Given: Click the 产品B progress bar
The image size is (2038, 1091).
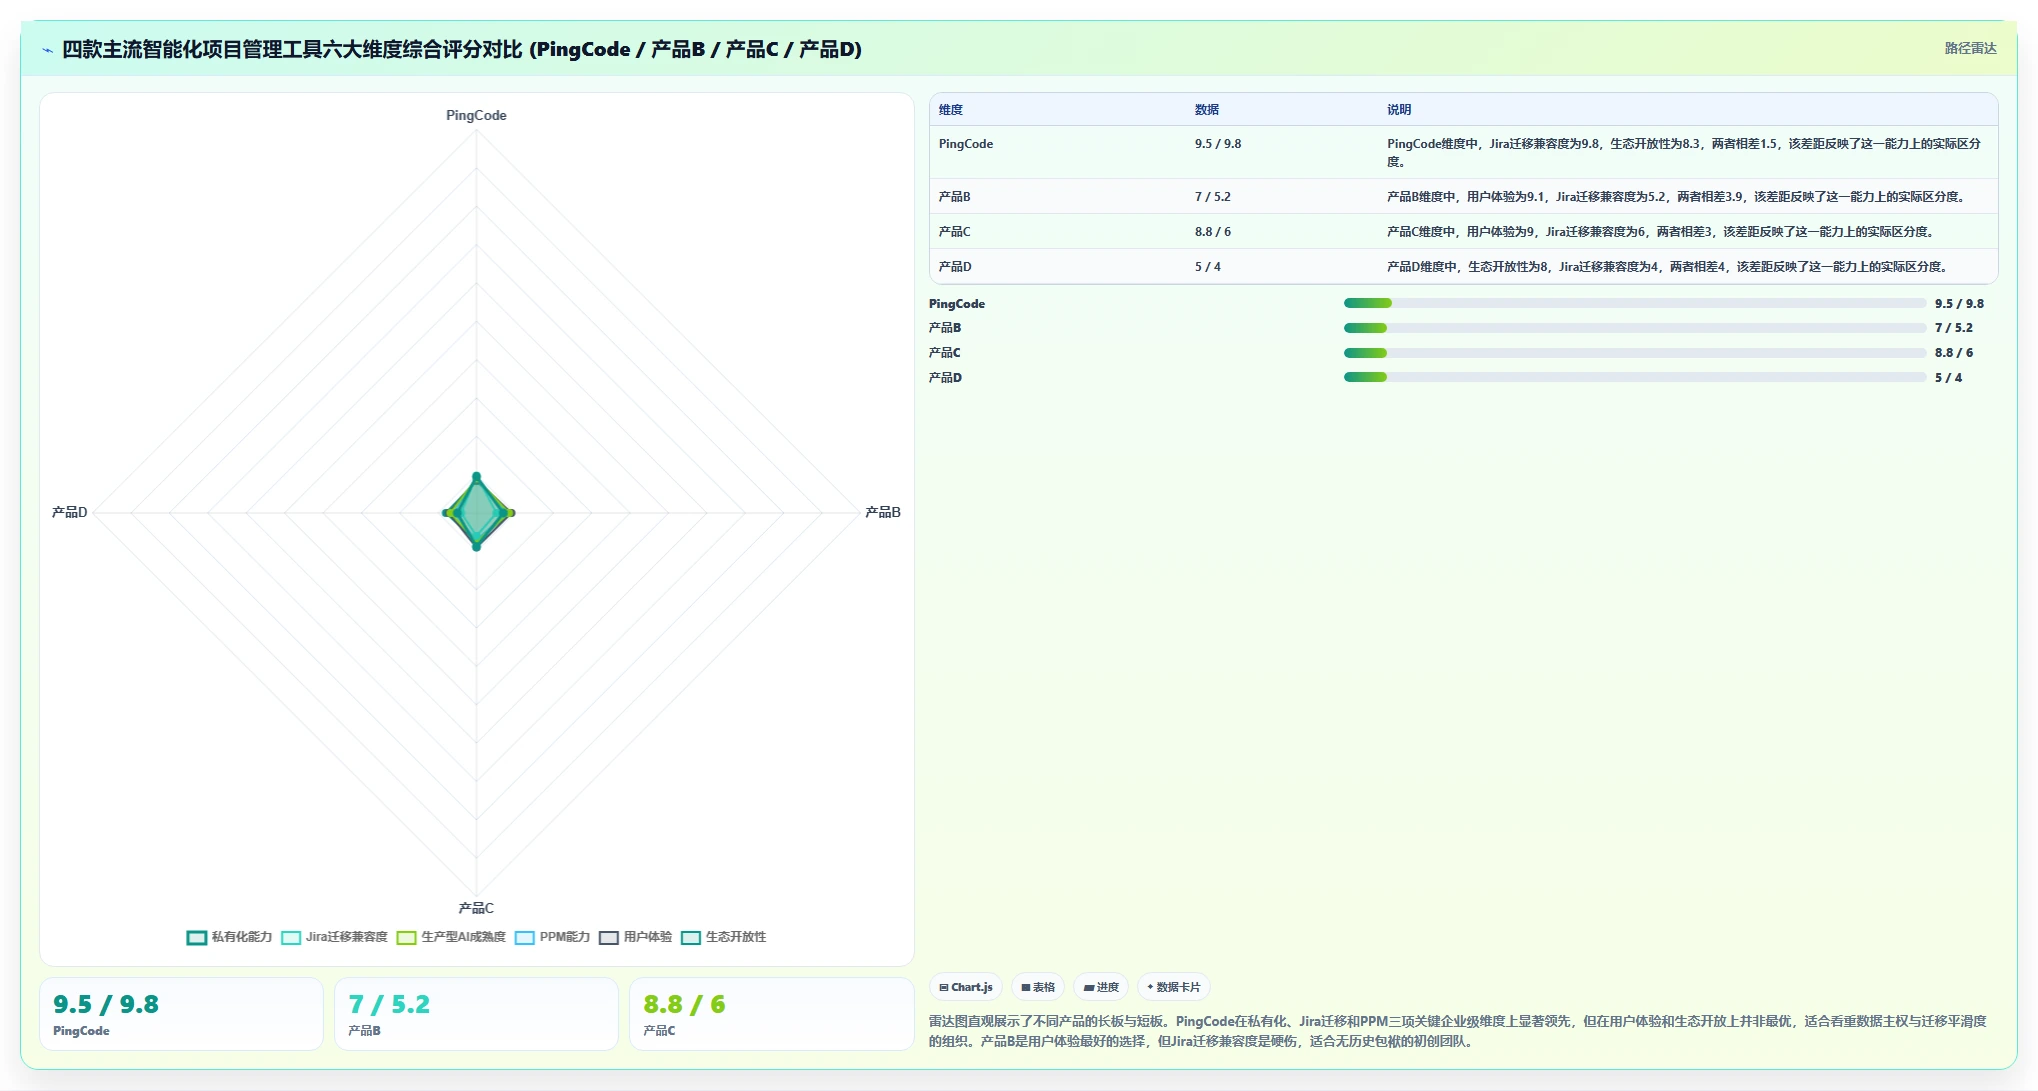Looking at the screenshot, I should coord(1635,328).
